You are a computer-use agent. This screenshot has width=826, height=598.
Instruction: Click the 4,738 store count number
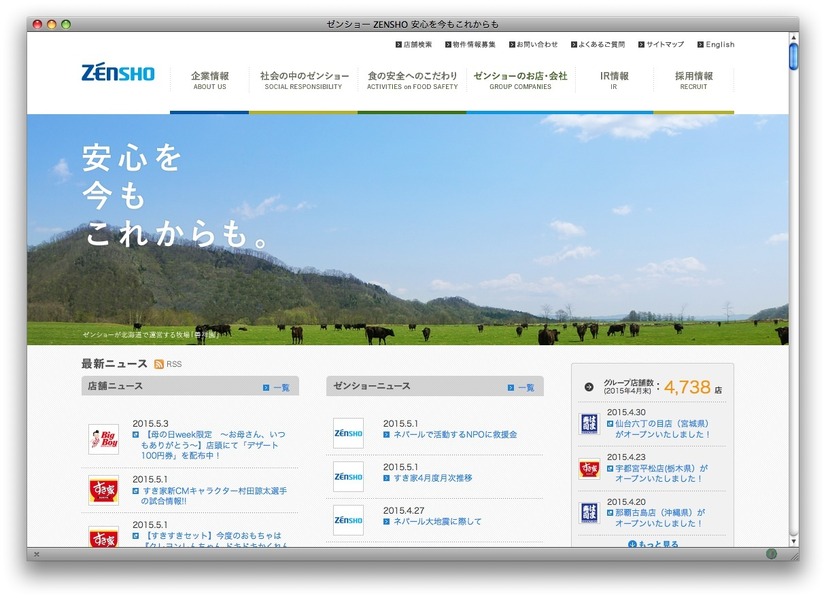(687, 387)
